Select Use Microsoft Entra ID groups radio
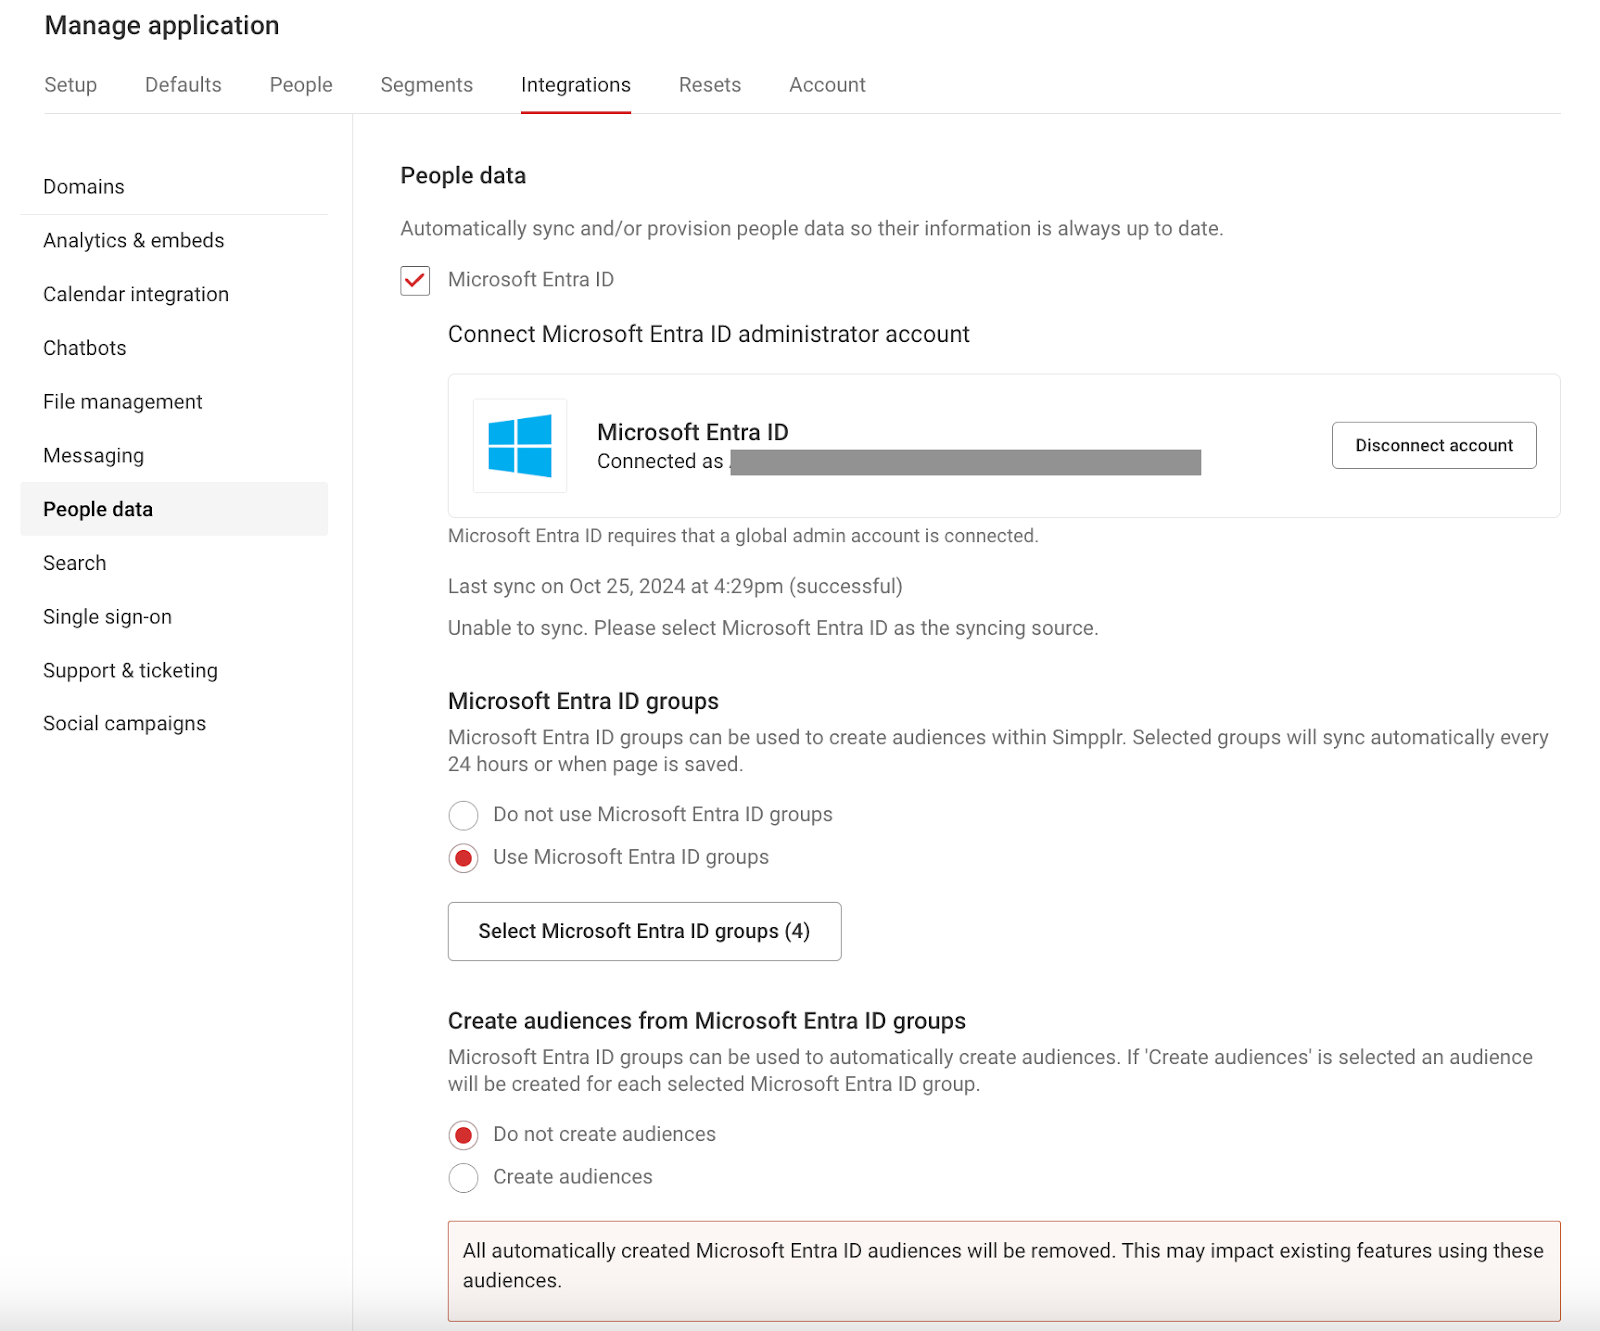The width and height of the screenshot is (1600, 1331). click(x=463, y=858)
